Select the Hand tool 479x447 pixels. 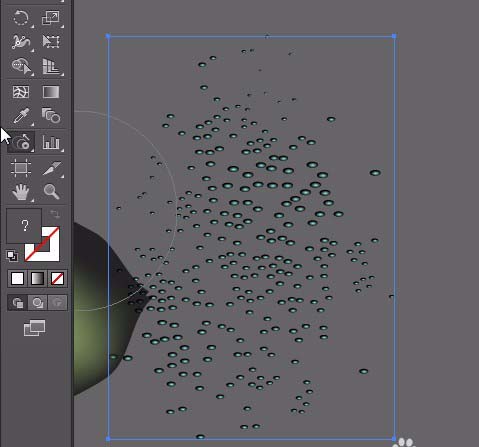pos(21,192)
